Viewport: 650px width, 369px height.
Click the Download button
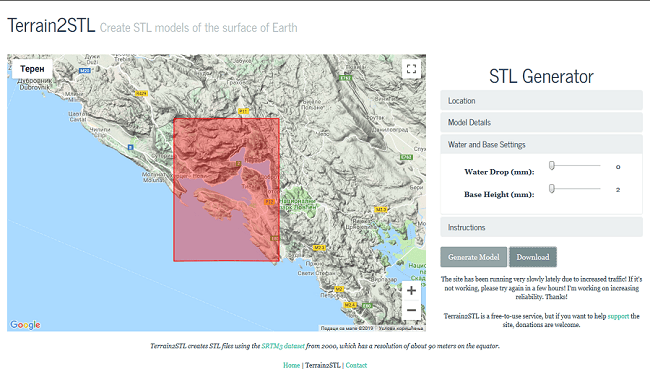[533, 257]
